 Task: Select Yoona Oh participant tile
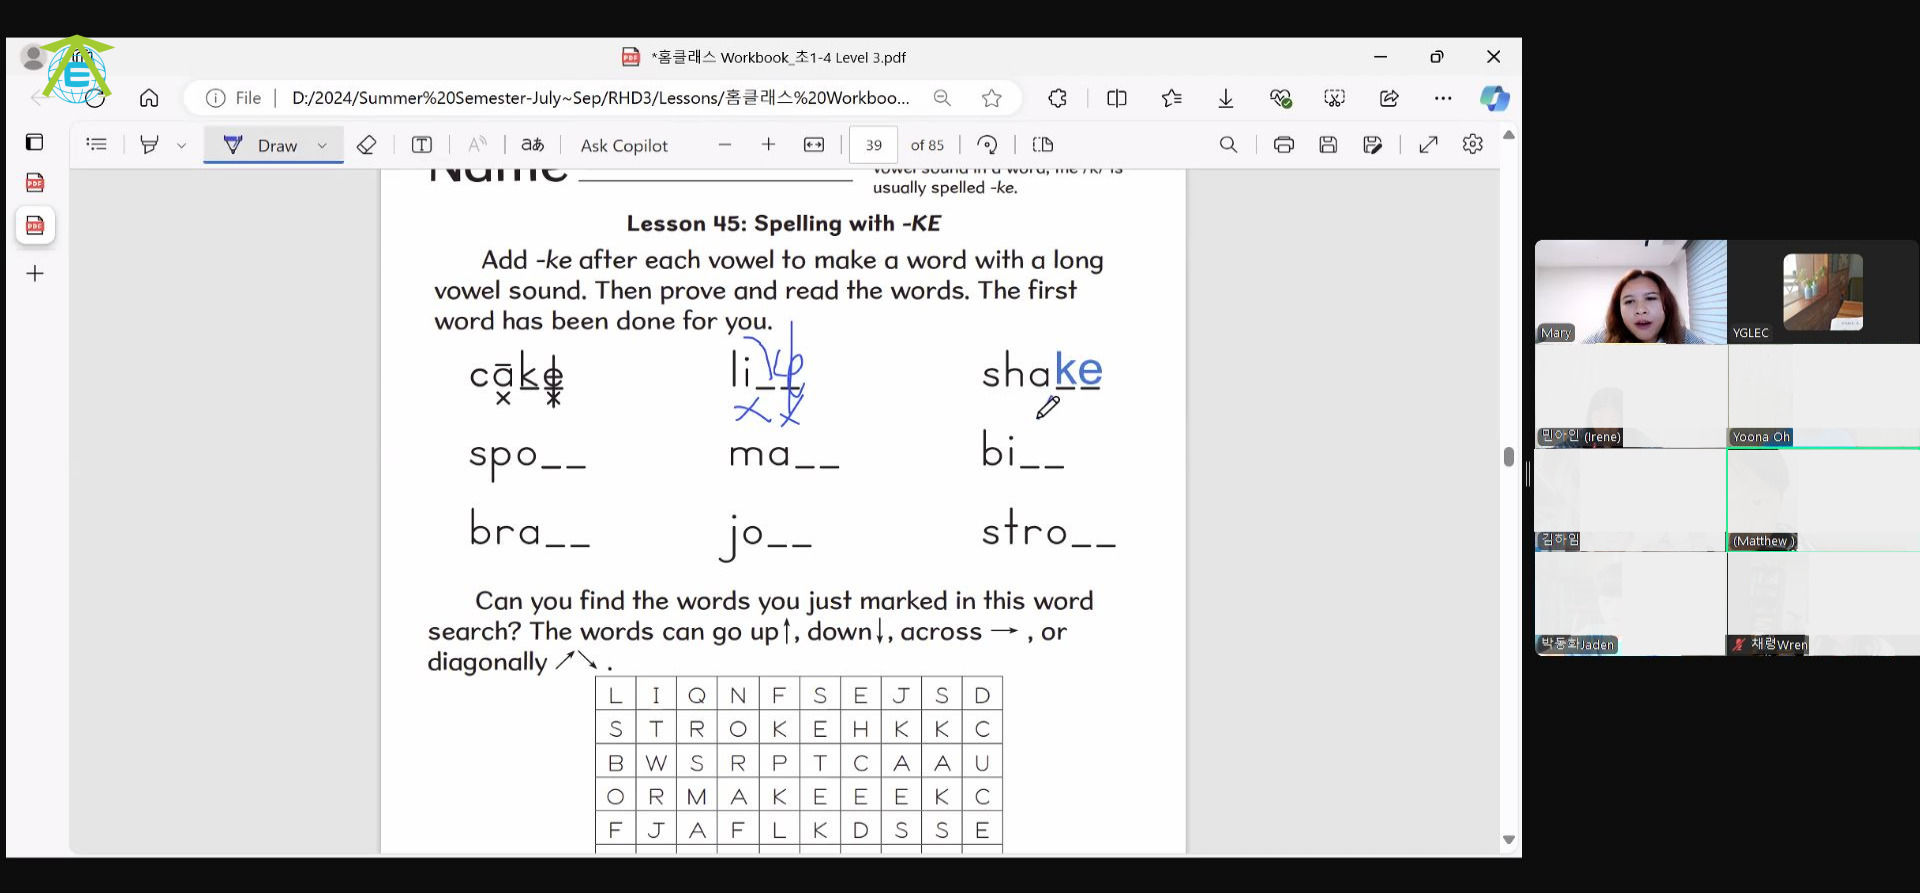pyautogui.click(x=1823, y=396)
